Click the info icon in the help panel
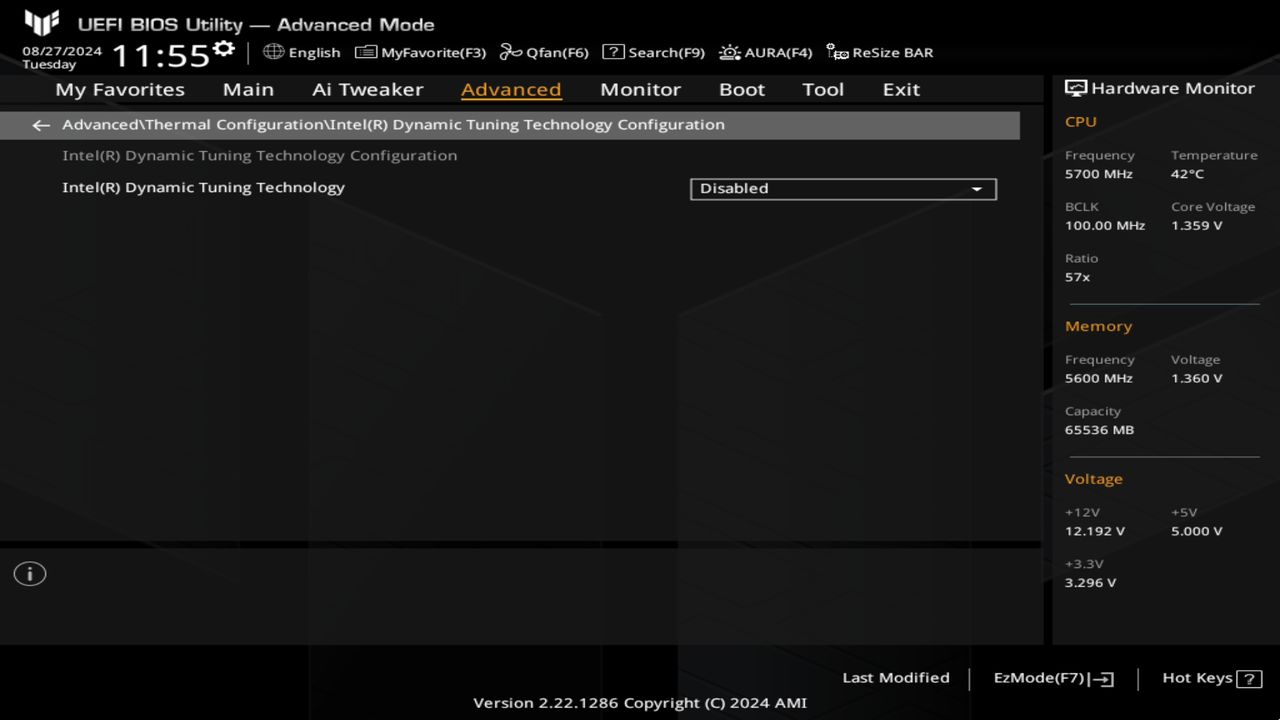1280x720 pixels. [x=30, y=574]
